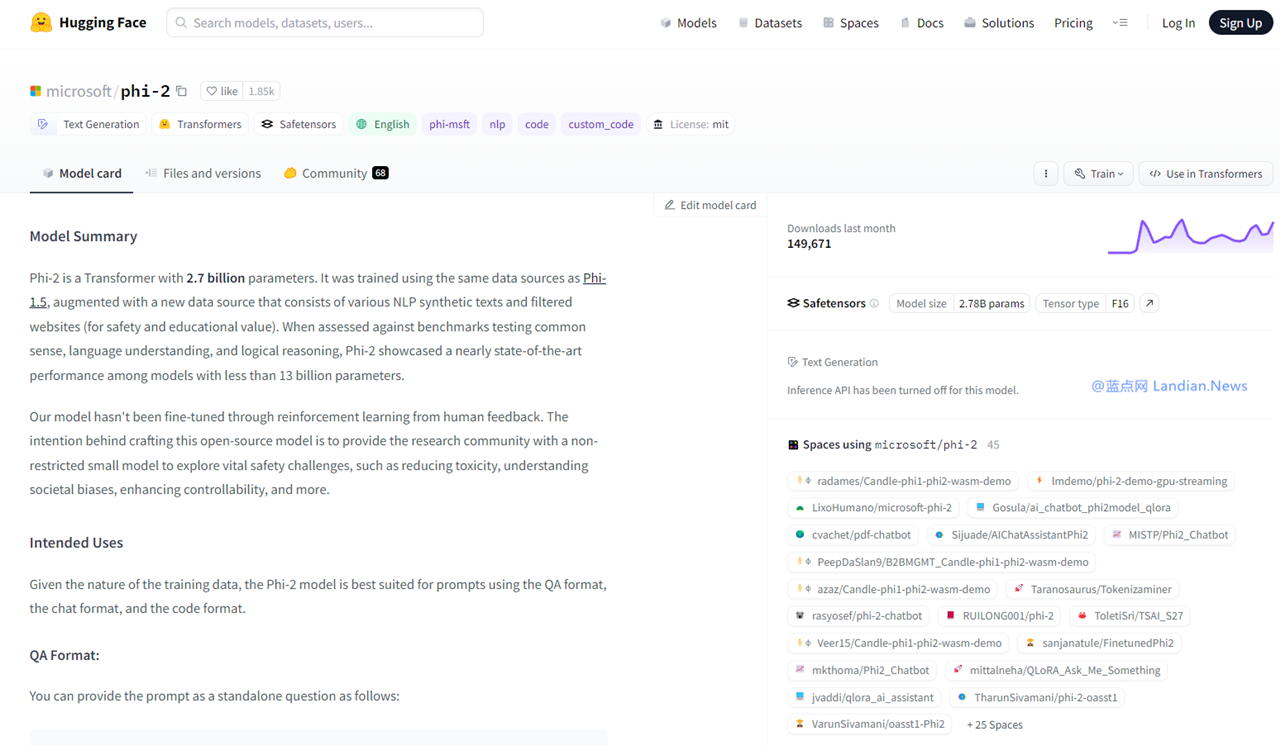Open TharunSivamani/phi-2-oasst1 space
Screen dimensions: 1280x745
1038,697
